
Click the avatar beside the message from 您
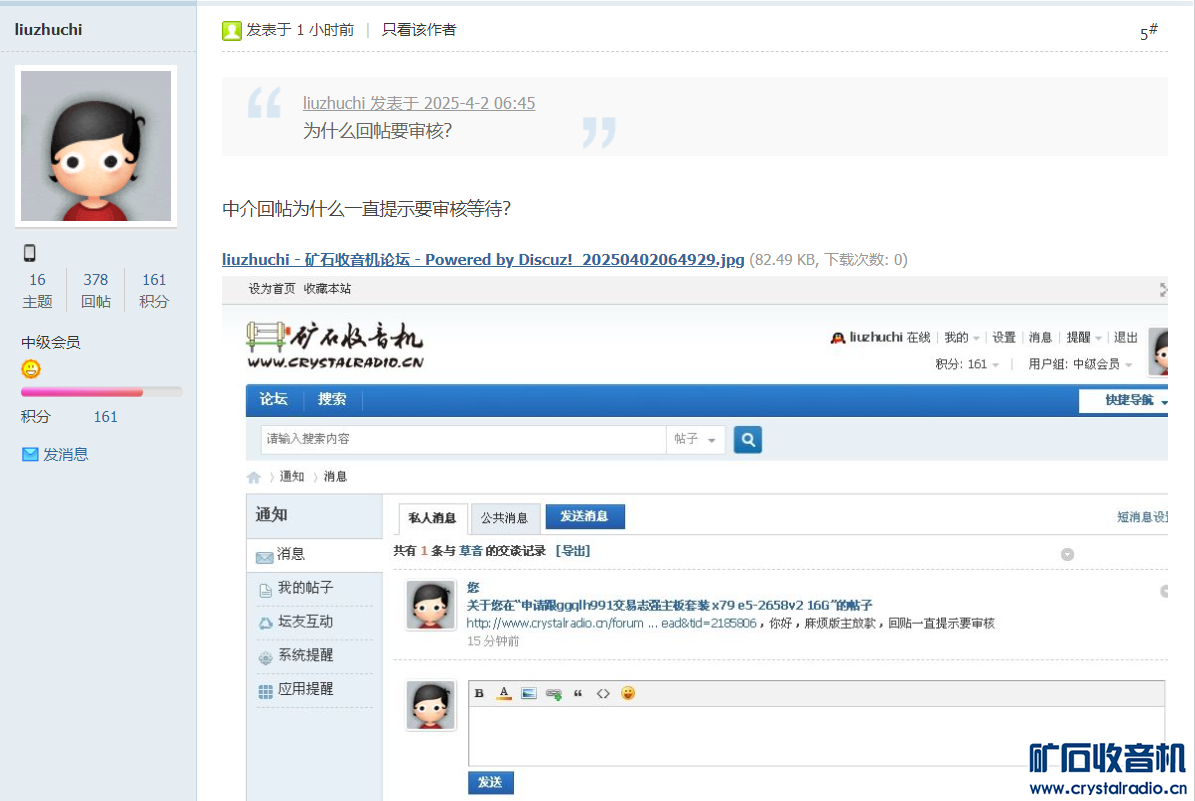430,605
